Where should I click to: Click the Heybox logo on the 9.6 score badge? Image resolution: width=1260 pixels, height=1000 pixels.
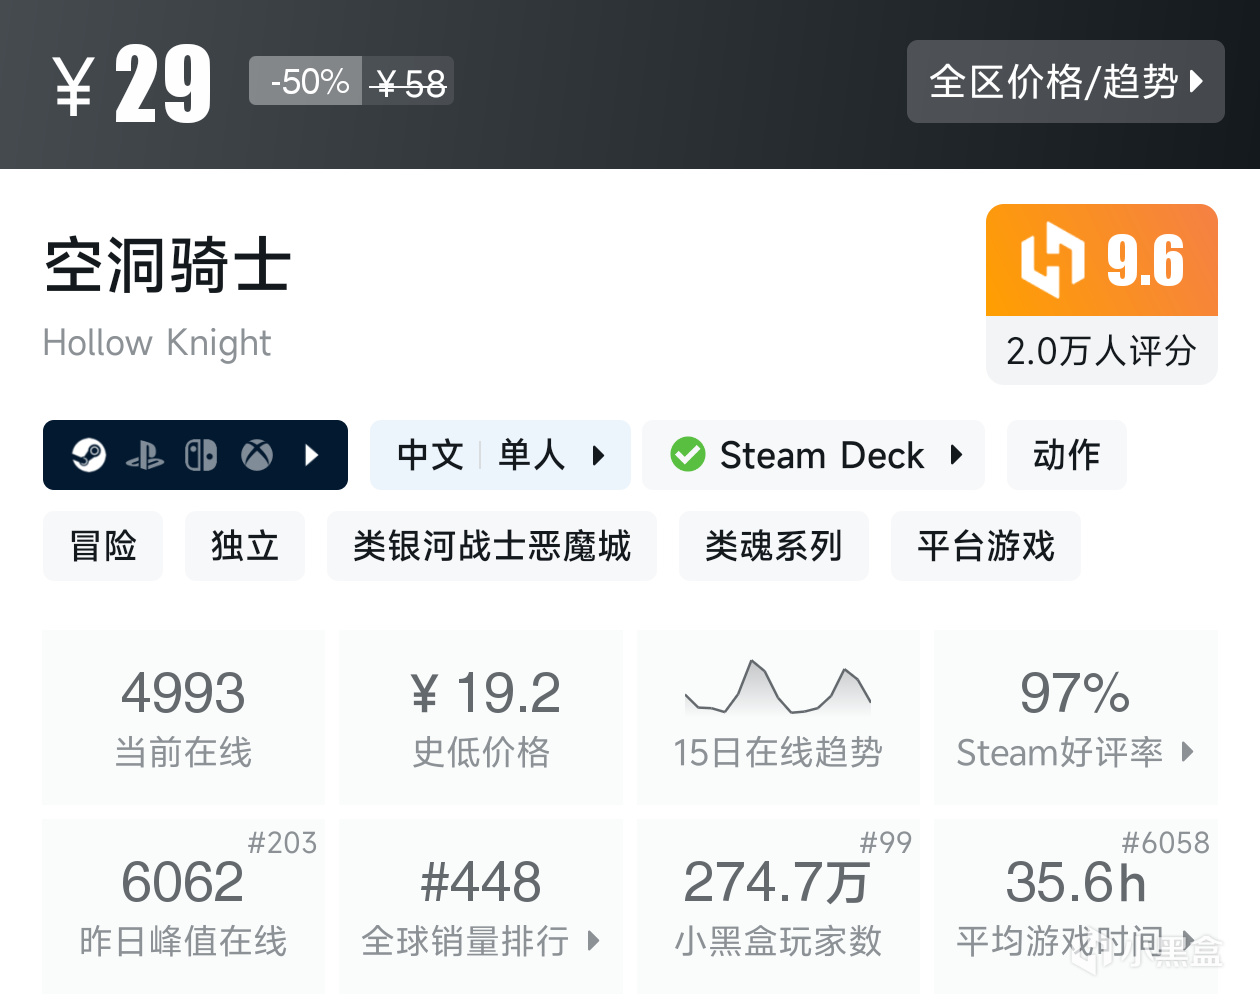(1052, 260)
